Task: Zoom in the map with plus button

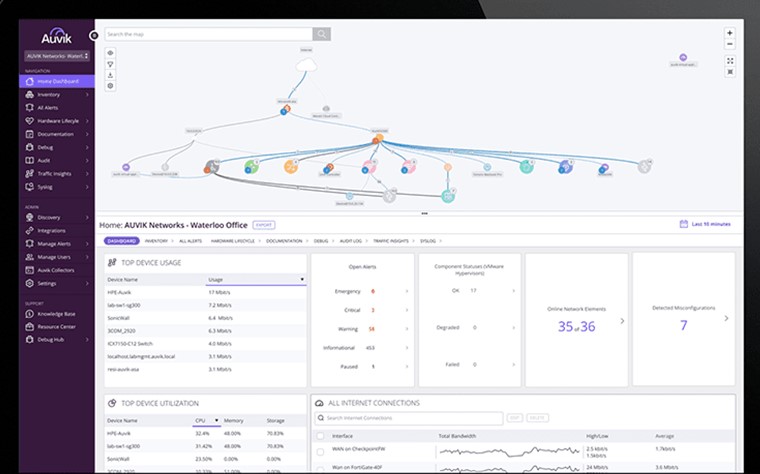Action: click(x=729, y=33)
